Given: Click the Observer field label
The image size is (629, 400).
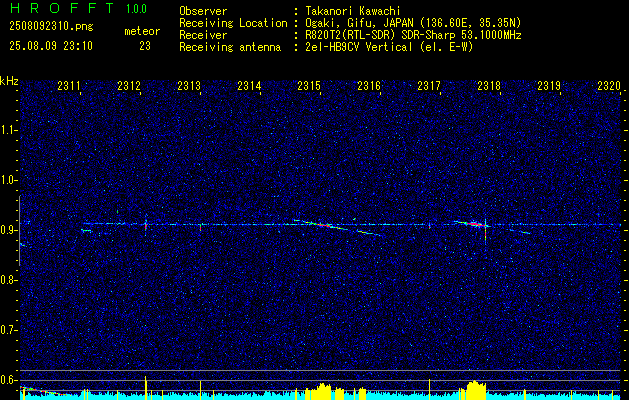Looking at the screenshot, I should 203,11.
